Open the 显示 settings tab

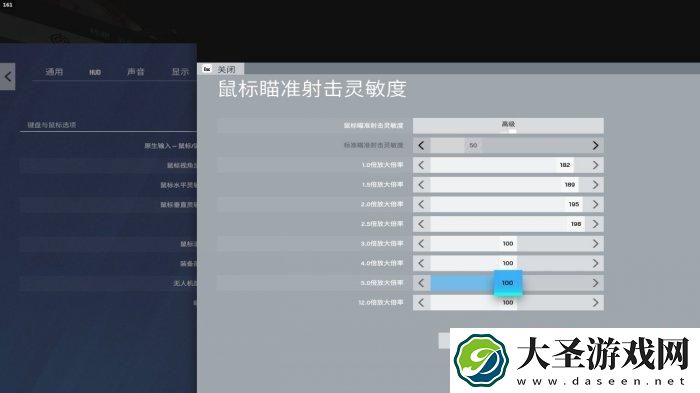tap(180, 72)
